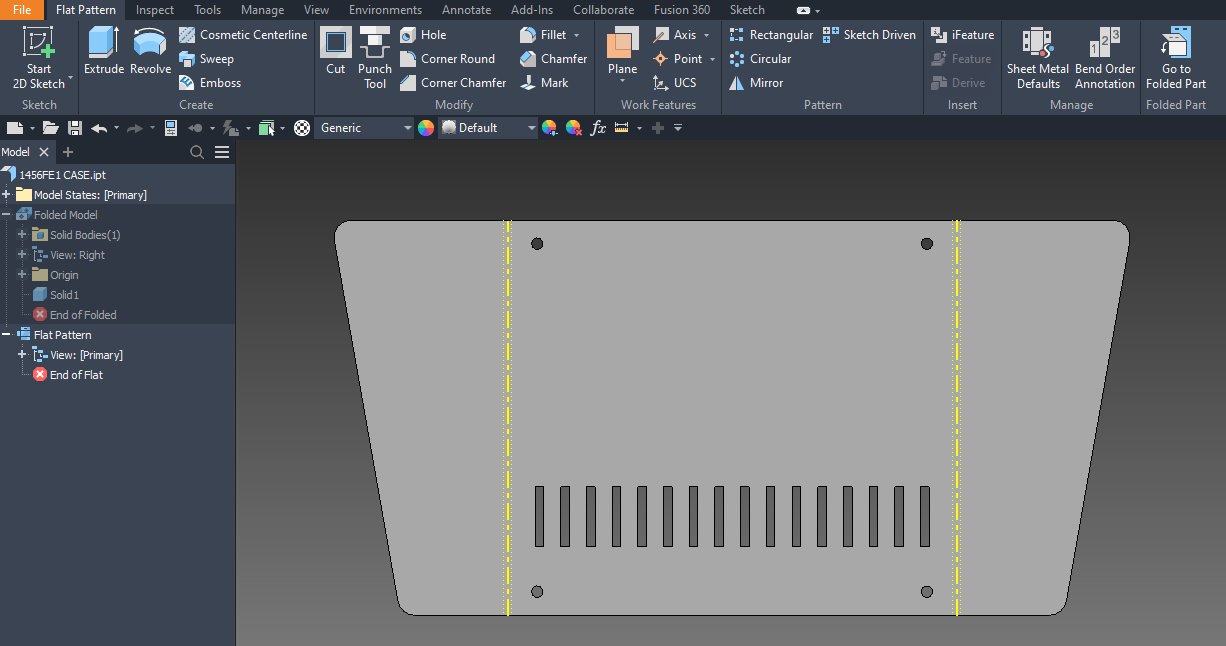The image size is (1226, 646).
Task: Start the Measure tool
Action: (620, 127)
